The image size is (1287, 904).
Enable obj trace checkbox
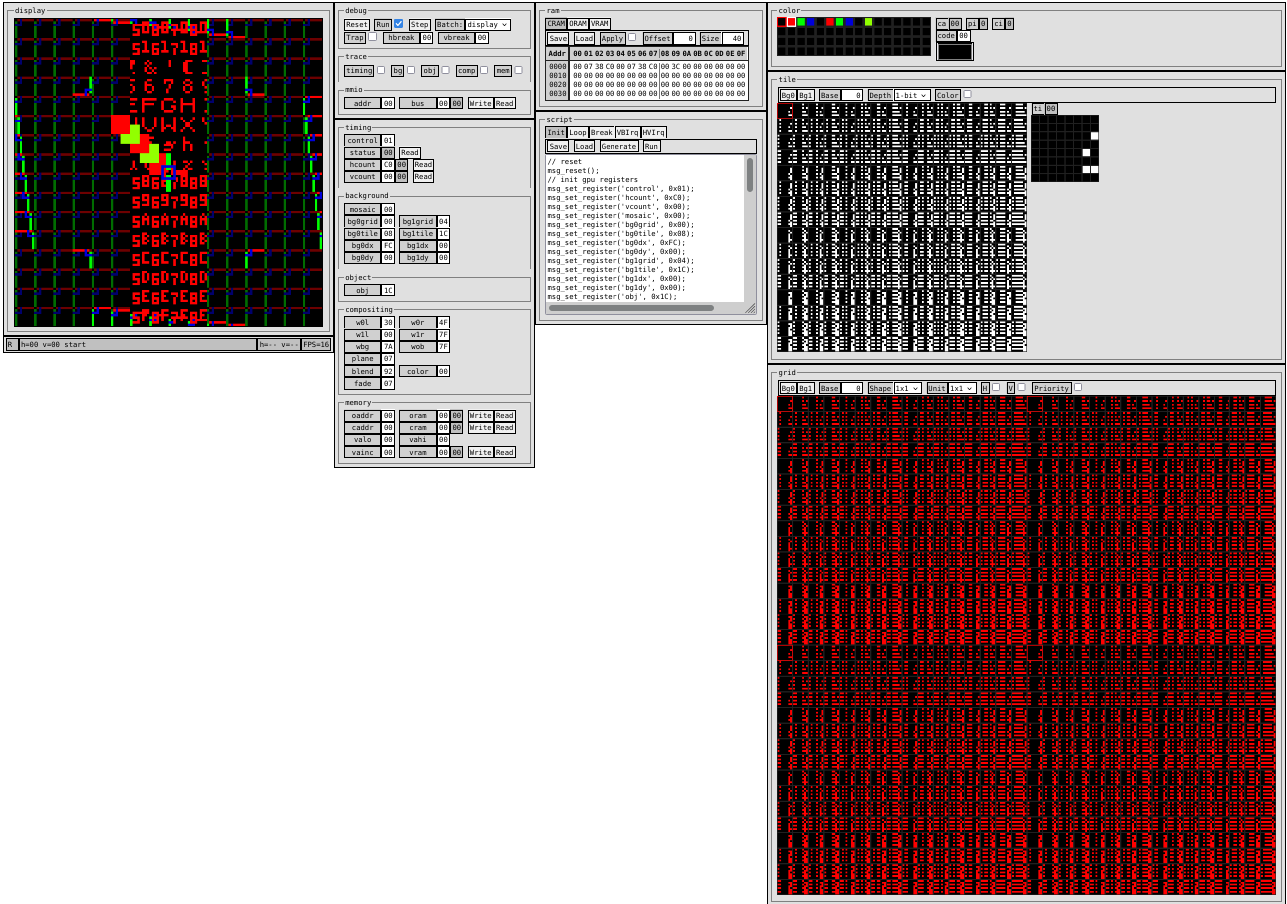tap(446, 70)
